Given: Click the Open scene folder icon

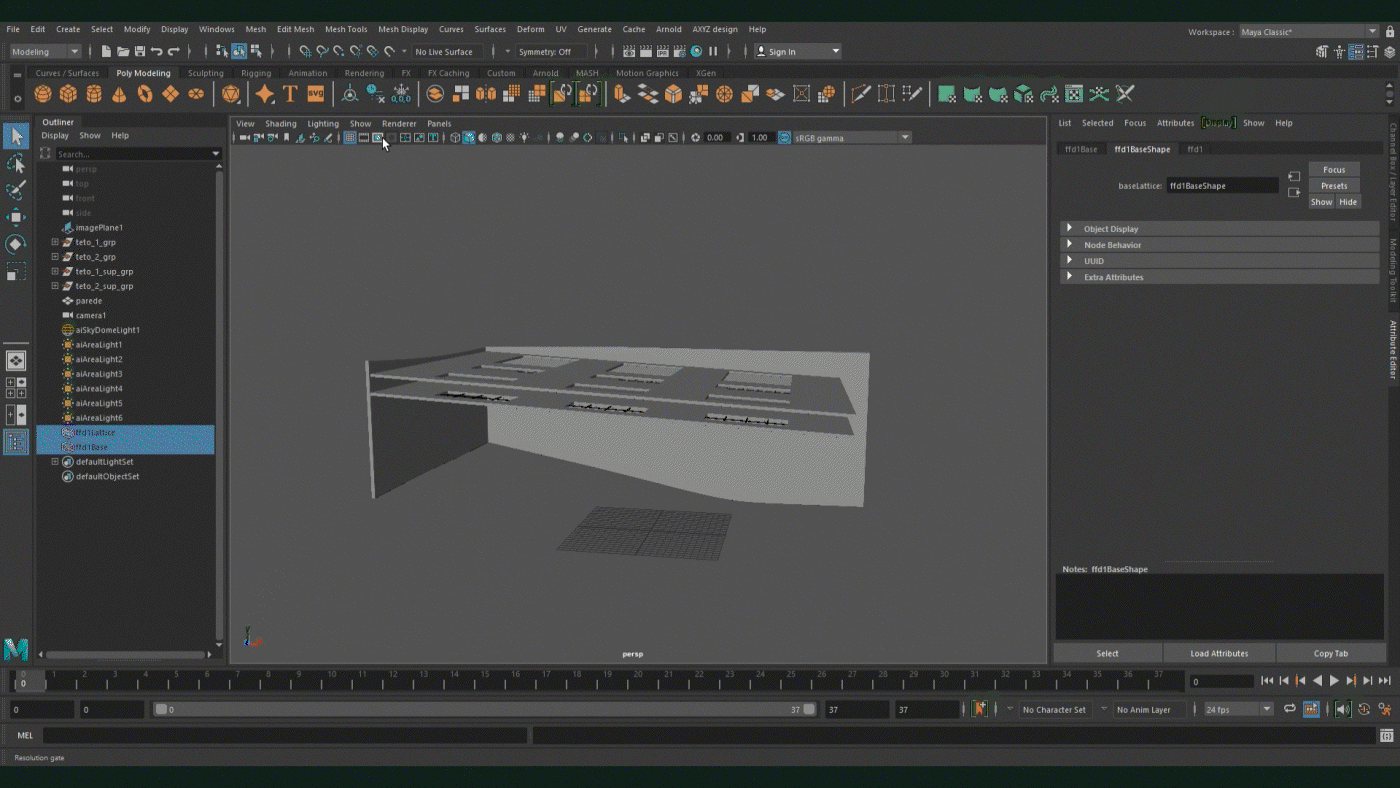Looking at the screenshot, I should 122,51.
